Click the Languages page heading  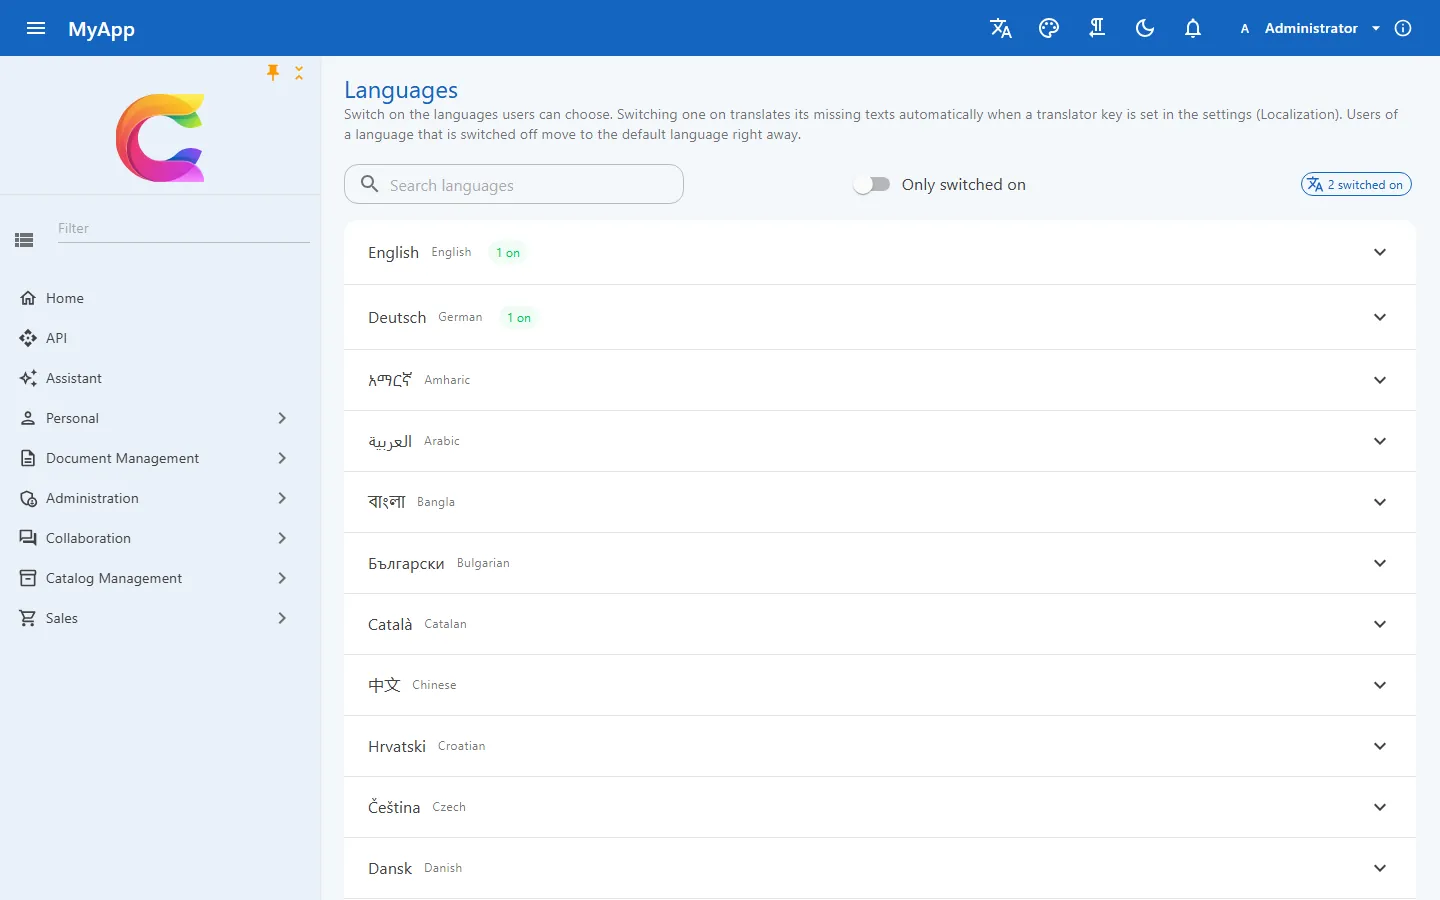tap(401, 90)
